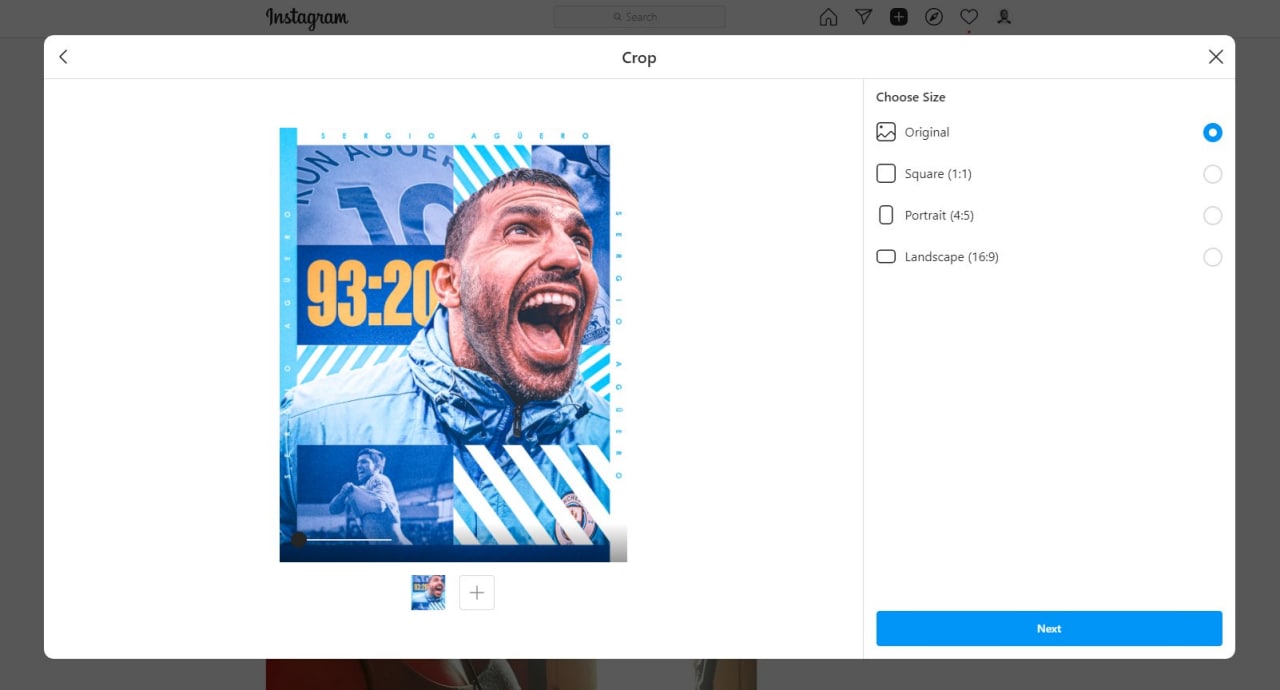Select the Agüero photo thumbnail

coord(428,593)
